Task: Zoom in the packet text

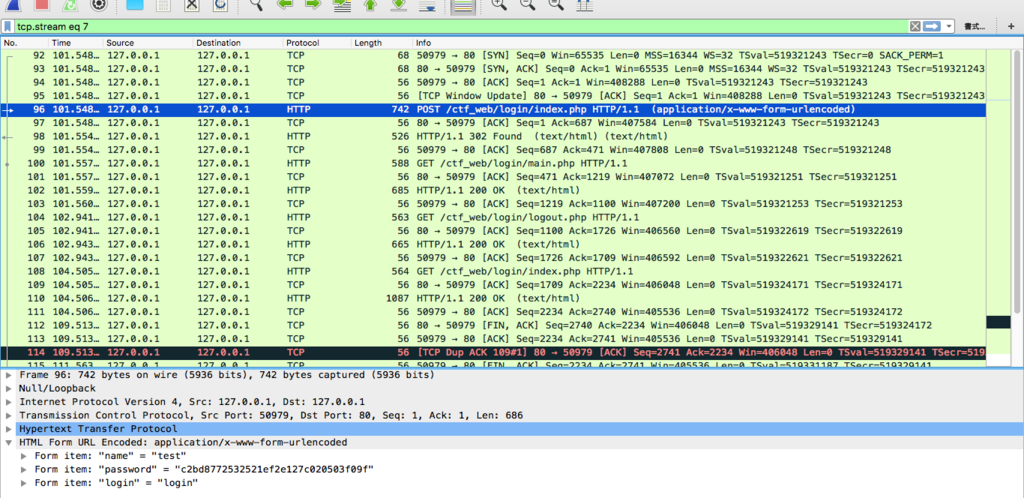Action: pos(499,5)
